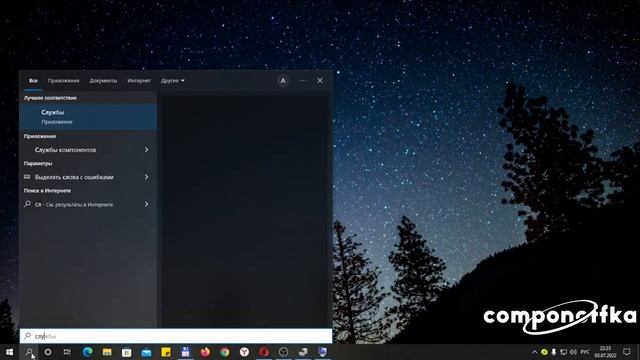Expand arrow beside web search result
Image resolution: width=640 pixels, height=360 pixels.
coord(147,204)
